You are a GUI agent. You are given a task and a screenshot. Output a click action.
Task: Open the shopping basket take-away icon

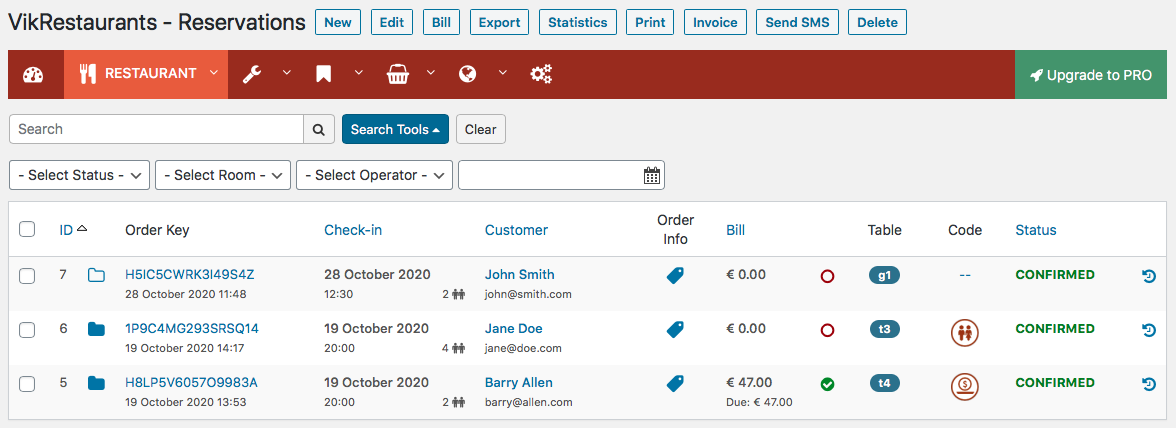pyautogui.click(x=397, y=73)
